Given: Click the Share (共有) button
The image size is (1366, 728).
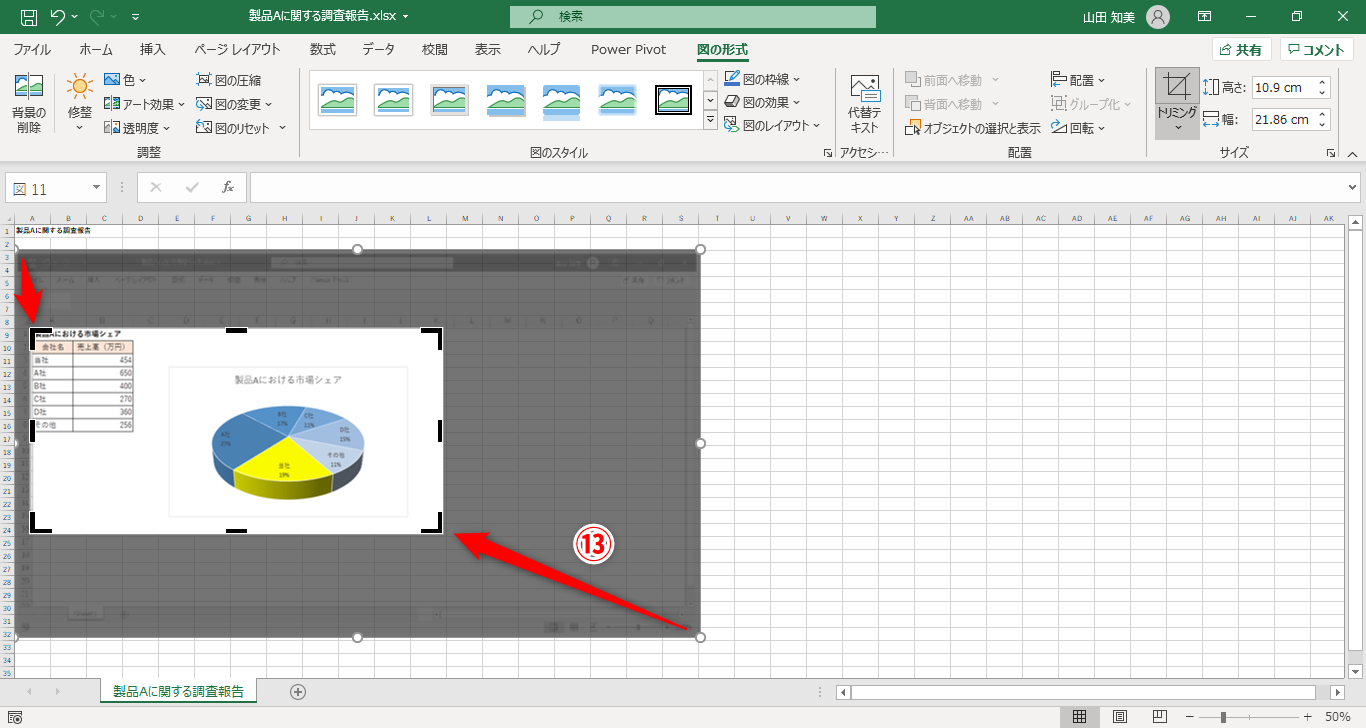Looking at the screenshot, I should click(x=1241, y=50).
